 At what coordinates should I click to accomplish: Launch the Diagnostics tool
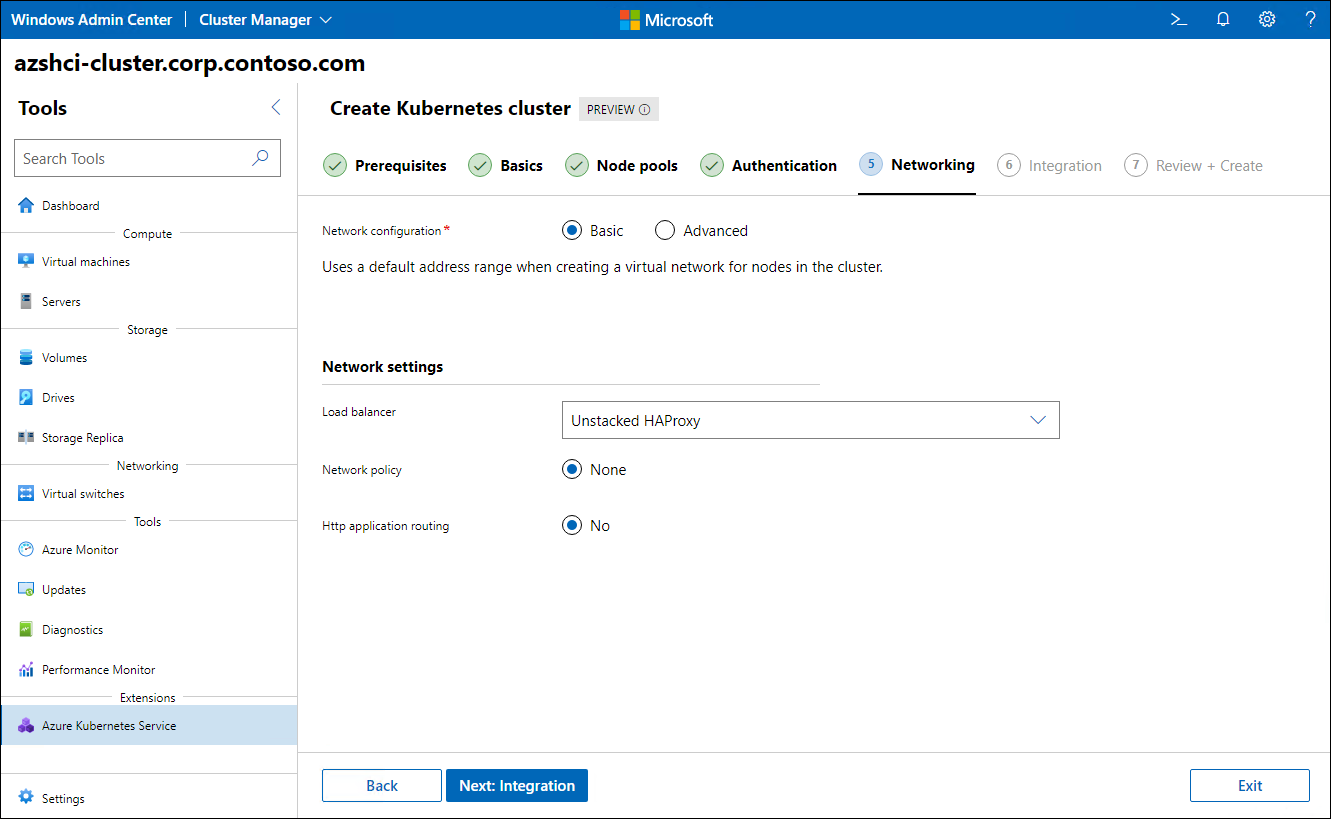click(x=73, y=629)
